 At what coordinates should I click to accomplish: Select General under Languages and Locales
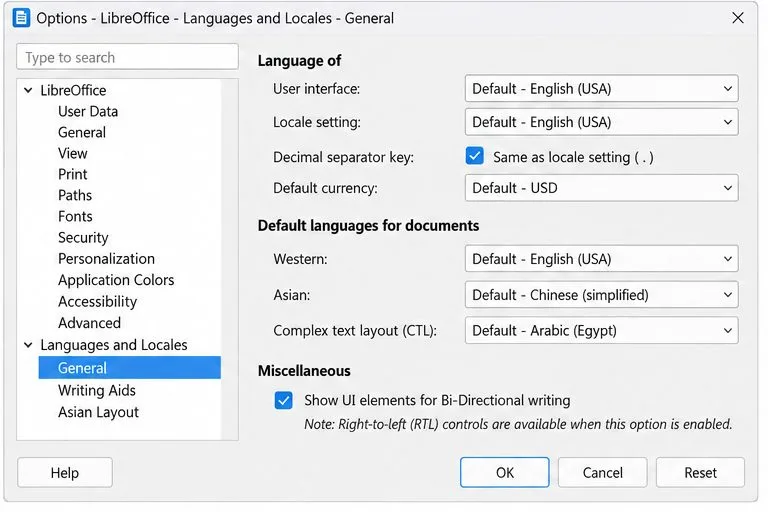click(130, 368)
